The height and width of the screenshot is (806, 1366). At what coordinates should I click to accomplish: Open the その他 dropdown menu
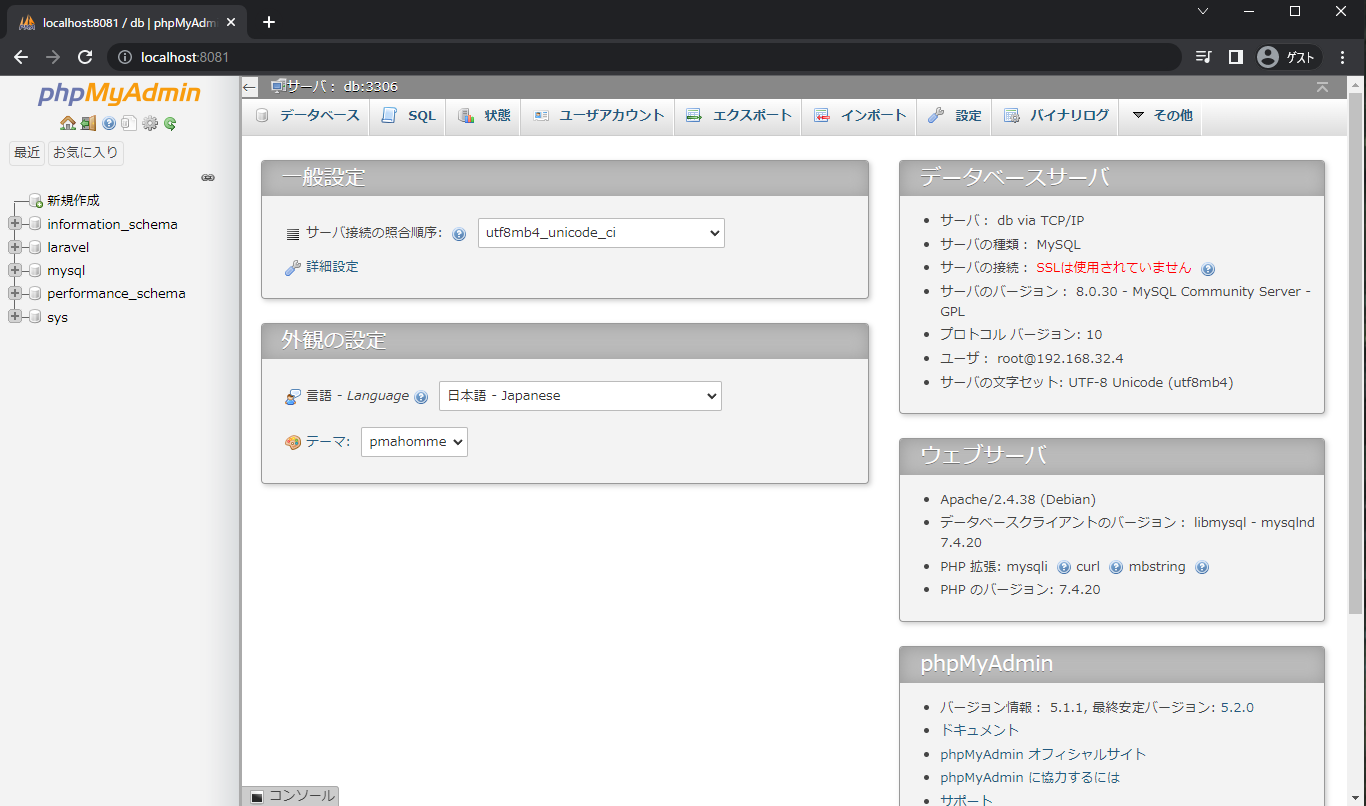(1162, 116)
